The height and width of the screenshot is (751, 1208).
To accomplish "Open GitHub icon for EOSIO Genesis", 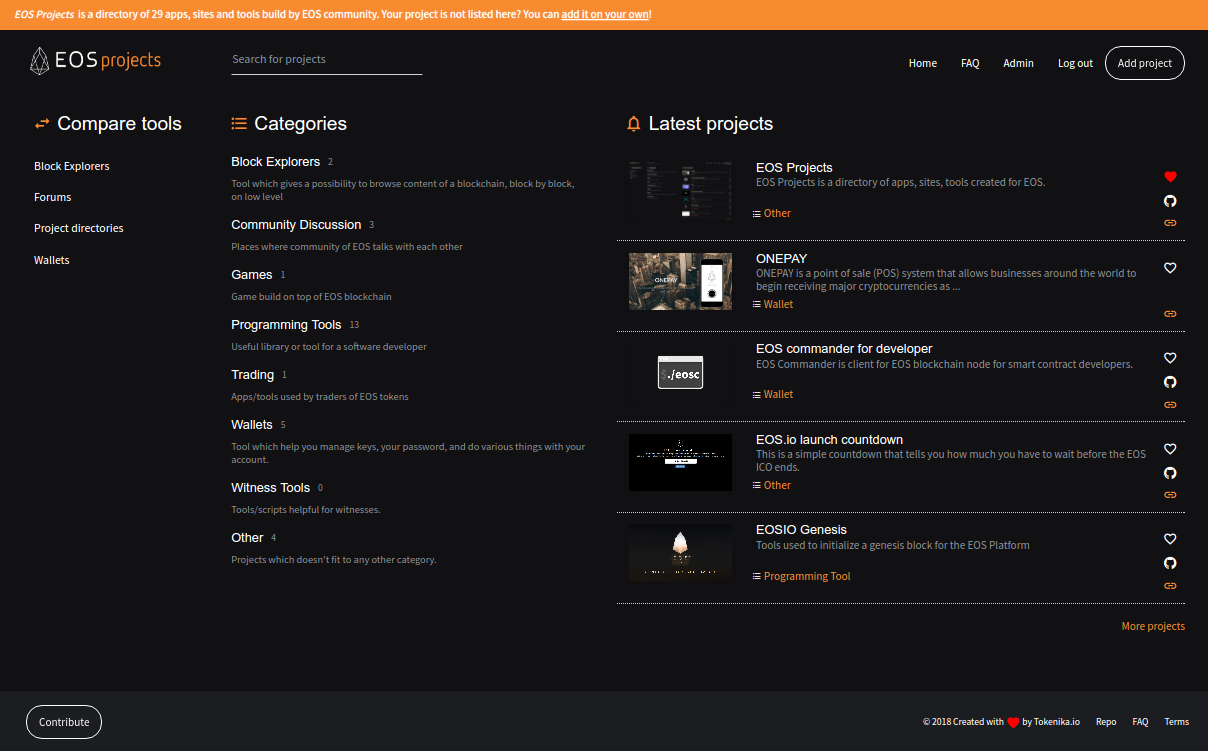I will 1170,563.
